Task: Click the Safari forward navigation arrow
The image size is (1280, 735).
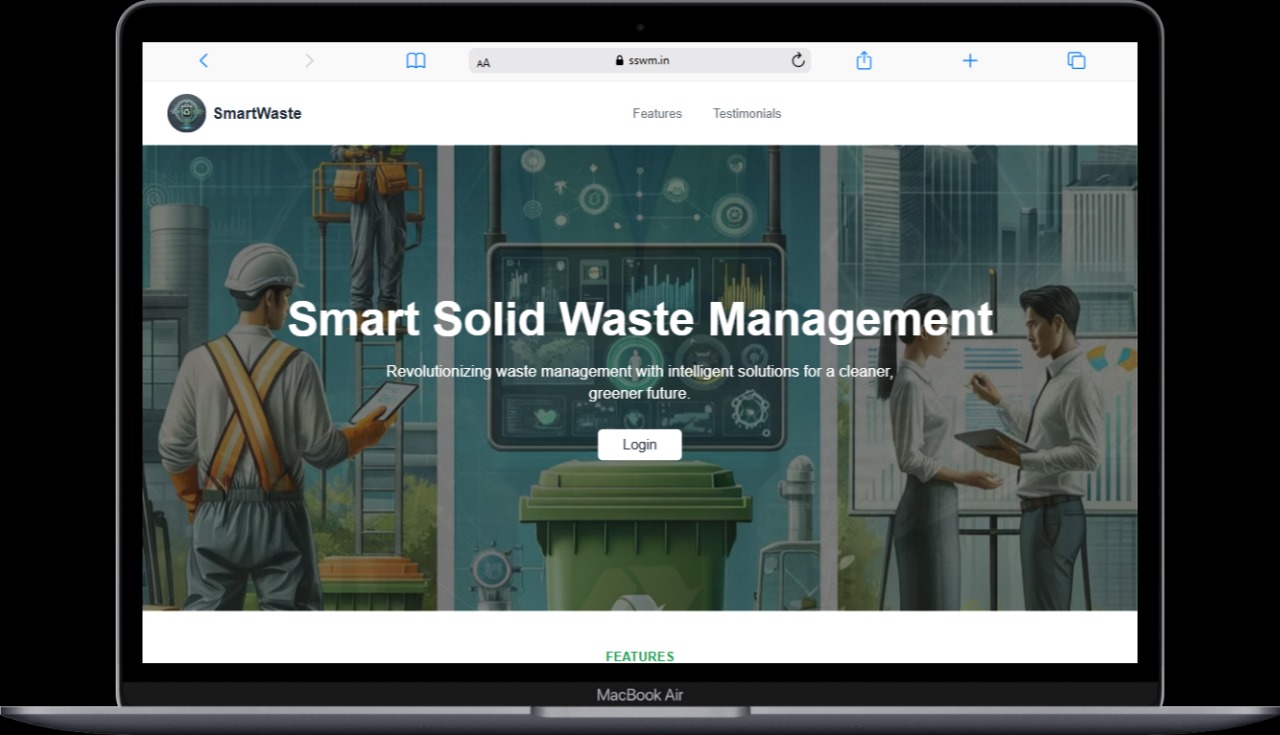Action: 310,60
